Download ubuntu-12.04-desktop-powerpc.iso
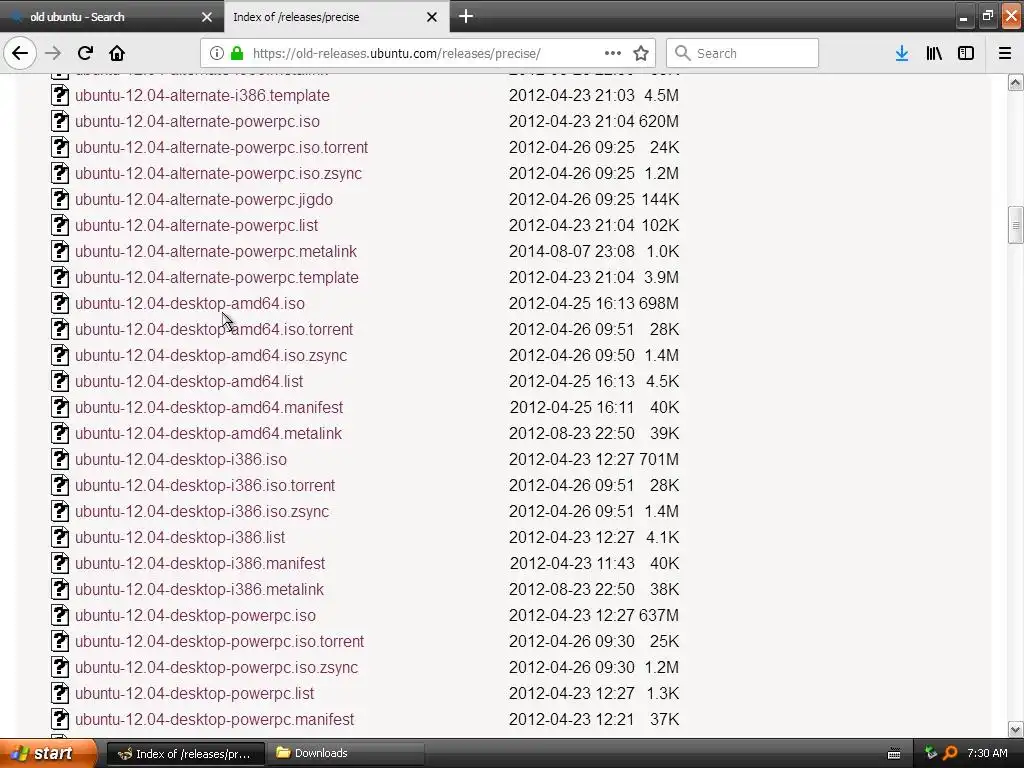The height and width of the screenshot is (768, 1024). click(x=195, y=616)
